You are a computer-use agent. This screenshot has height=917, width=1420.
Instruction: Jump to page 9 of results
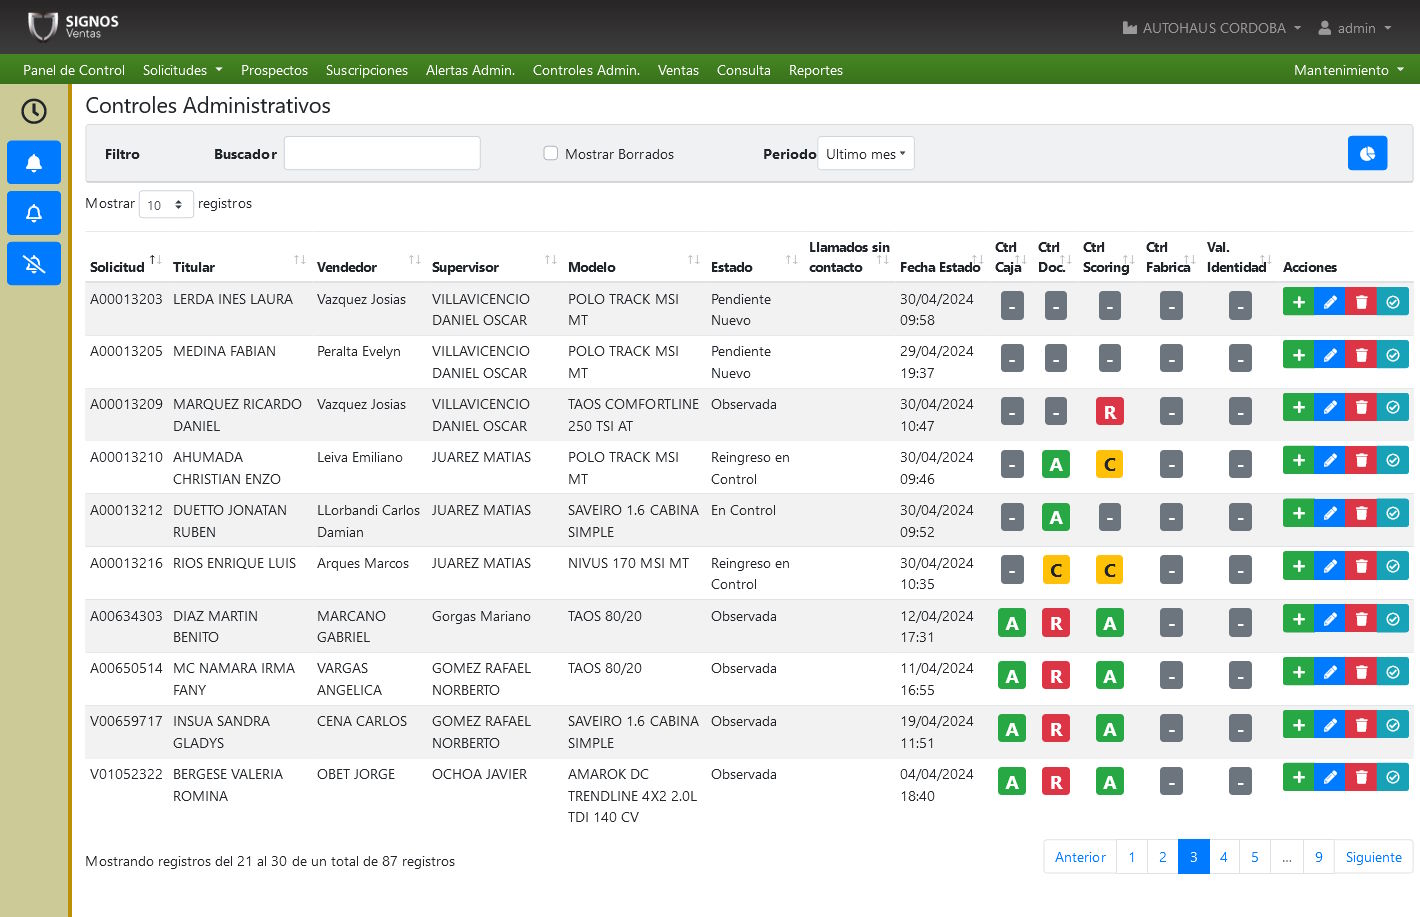[x=1318, y=857]
